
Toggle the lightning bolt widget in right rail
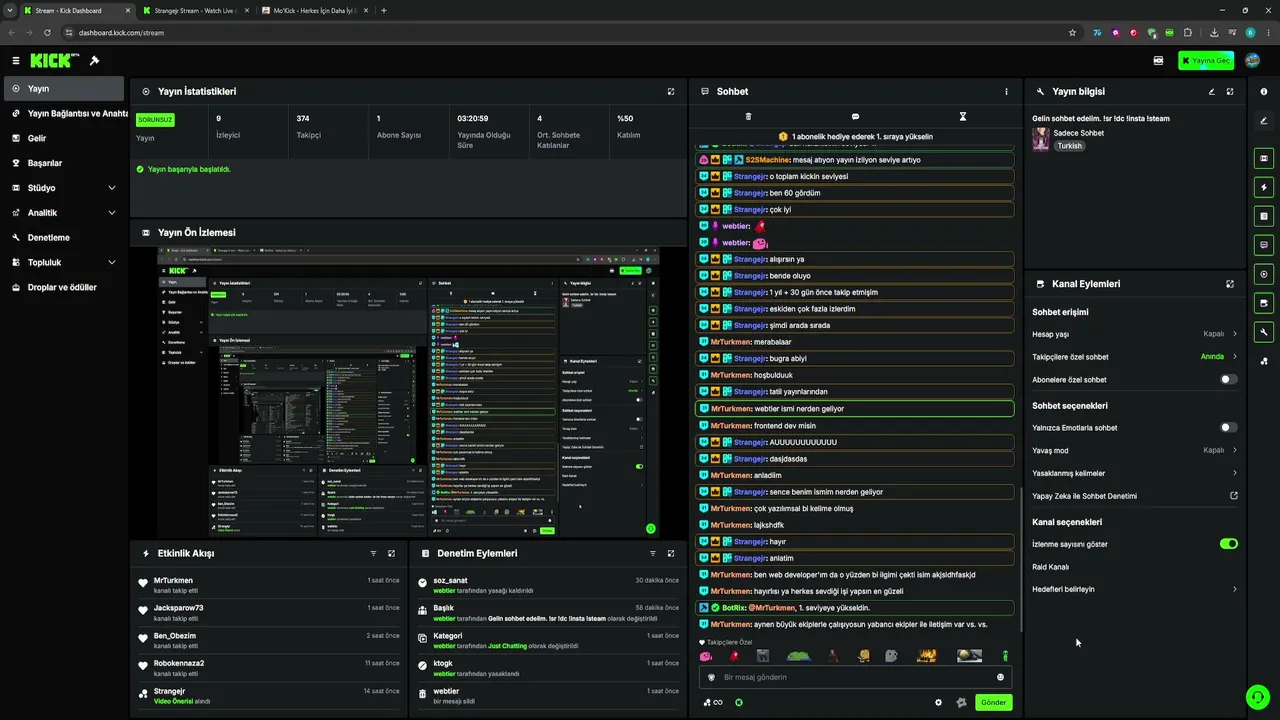click(1264, 187)
